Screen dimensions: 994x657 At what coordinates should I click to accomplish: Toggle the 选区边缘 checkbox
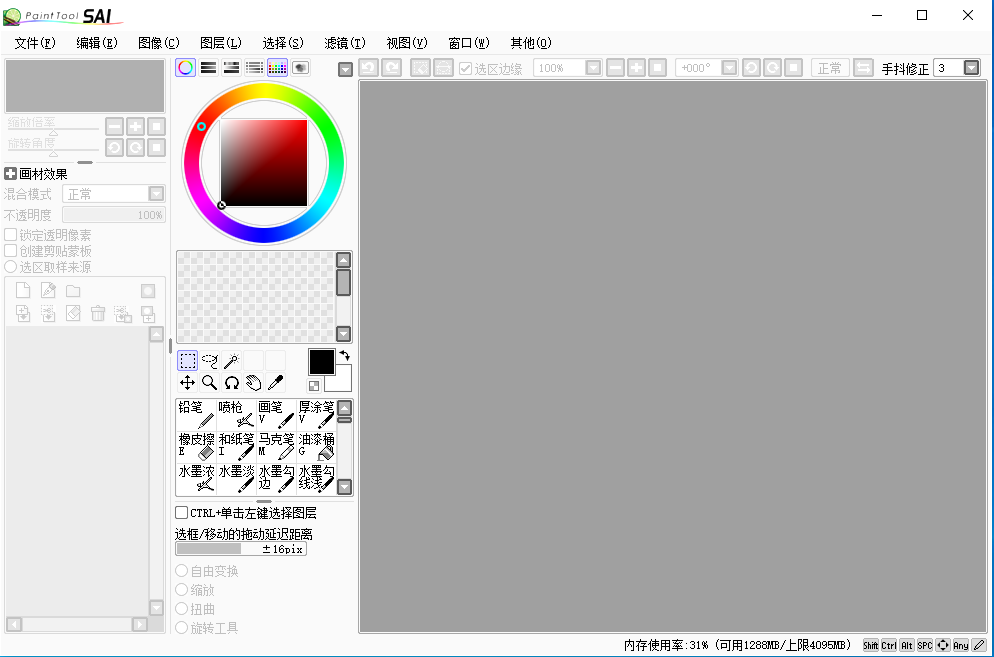(x=466, y=68)
